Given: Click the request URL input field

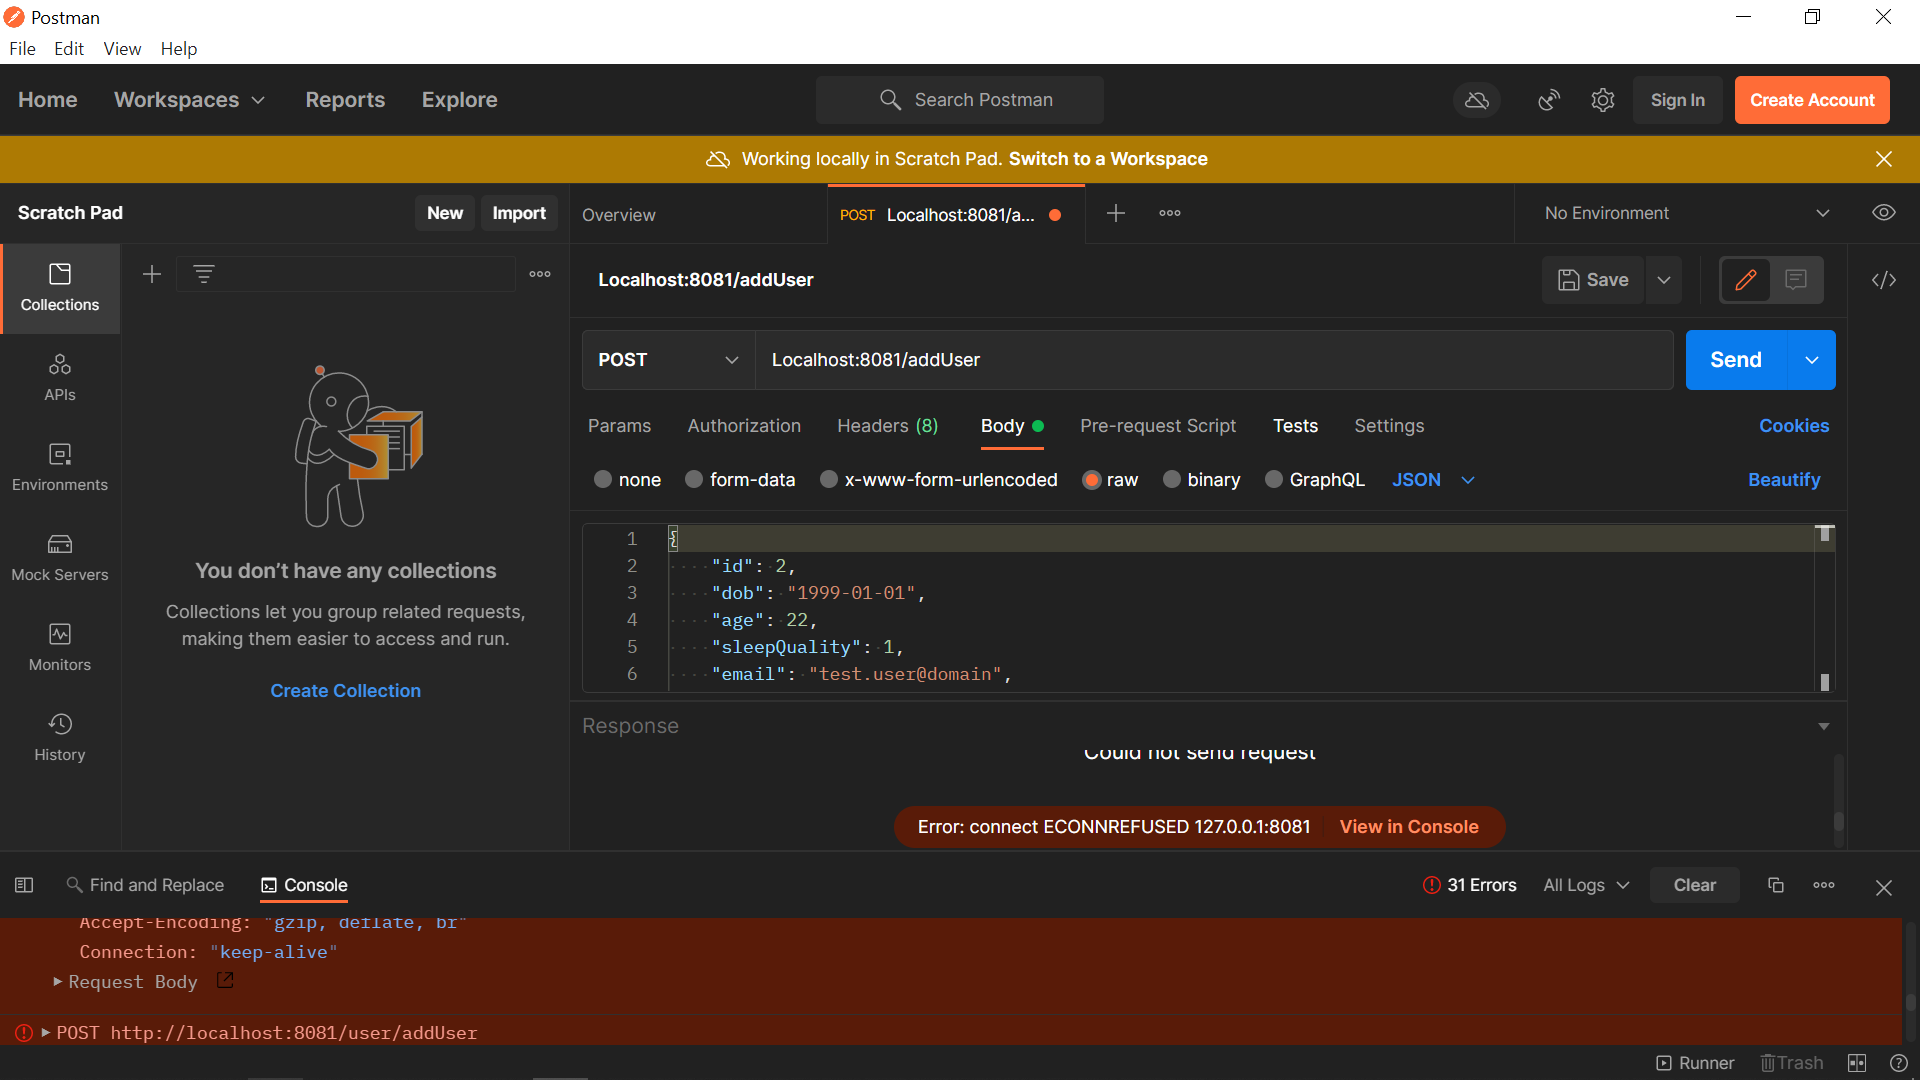Looking at the screenshot, I should (1213, 360).
